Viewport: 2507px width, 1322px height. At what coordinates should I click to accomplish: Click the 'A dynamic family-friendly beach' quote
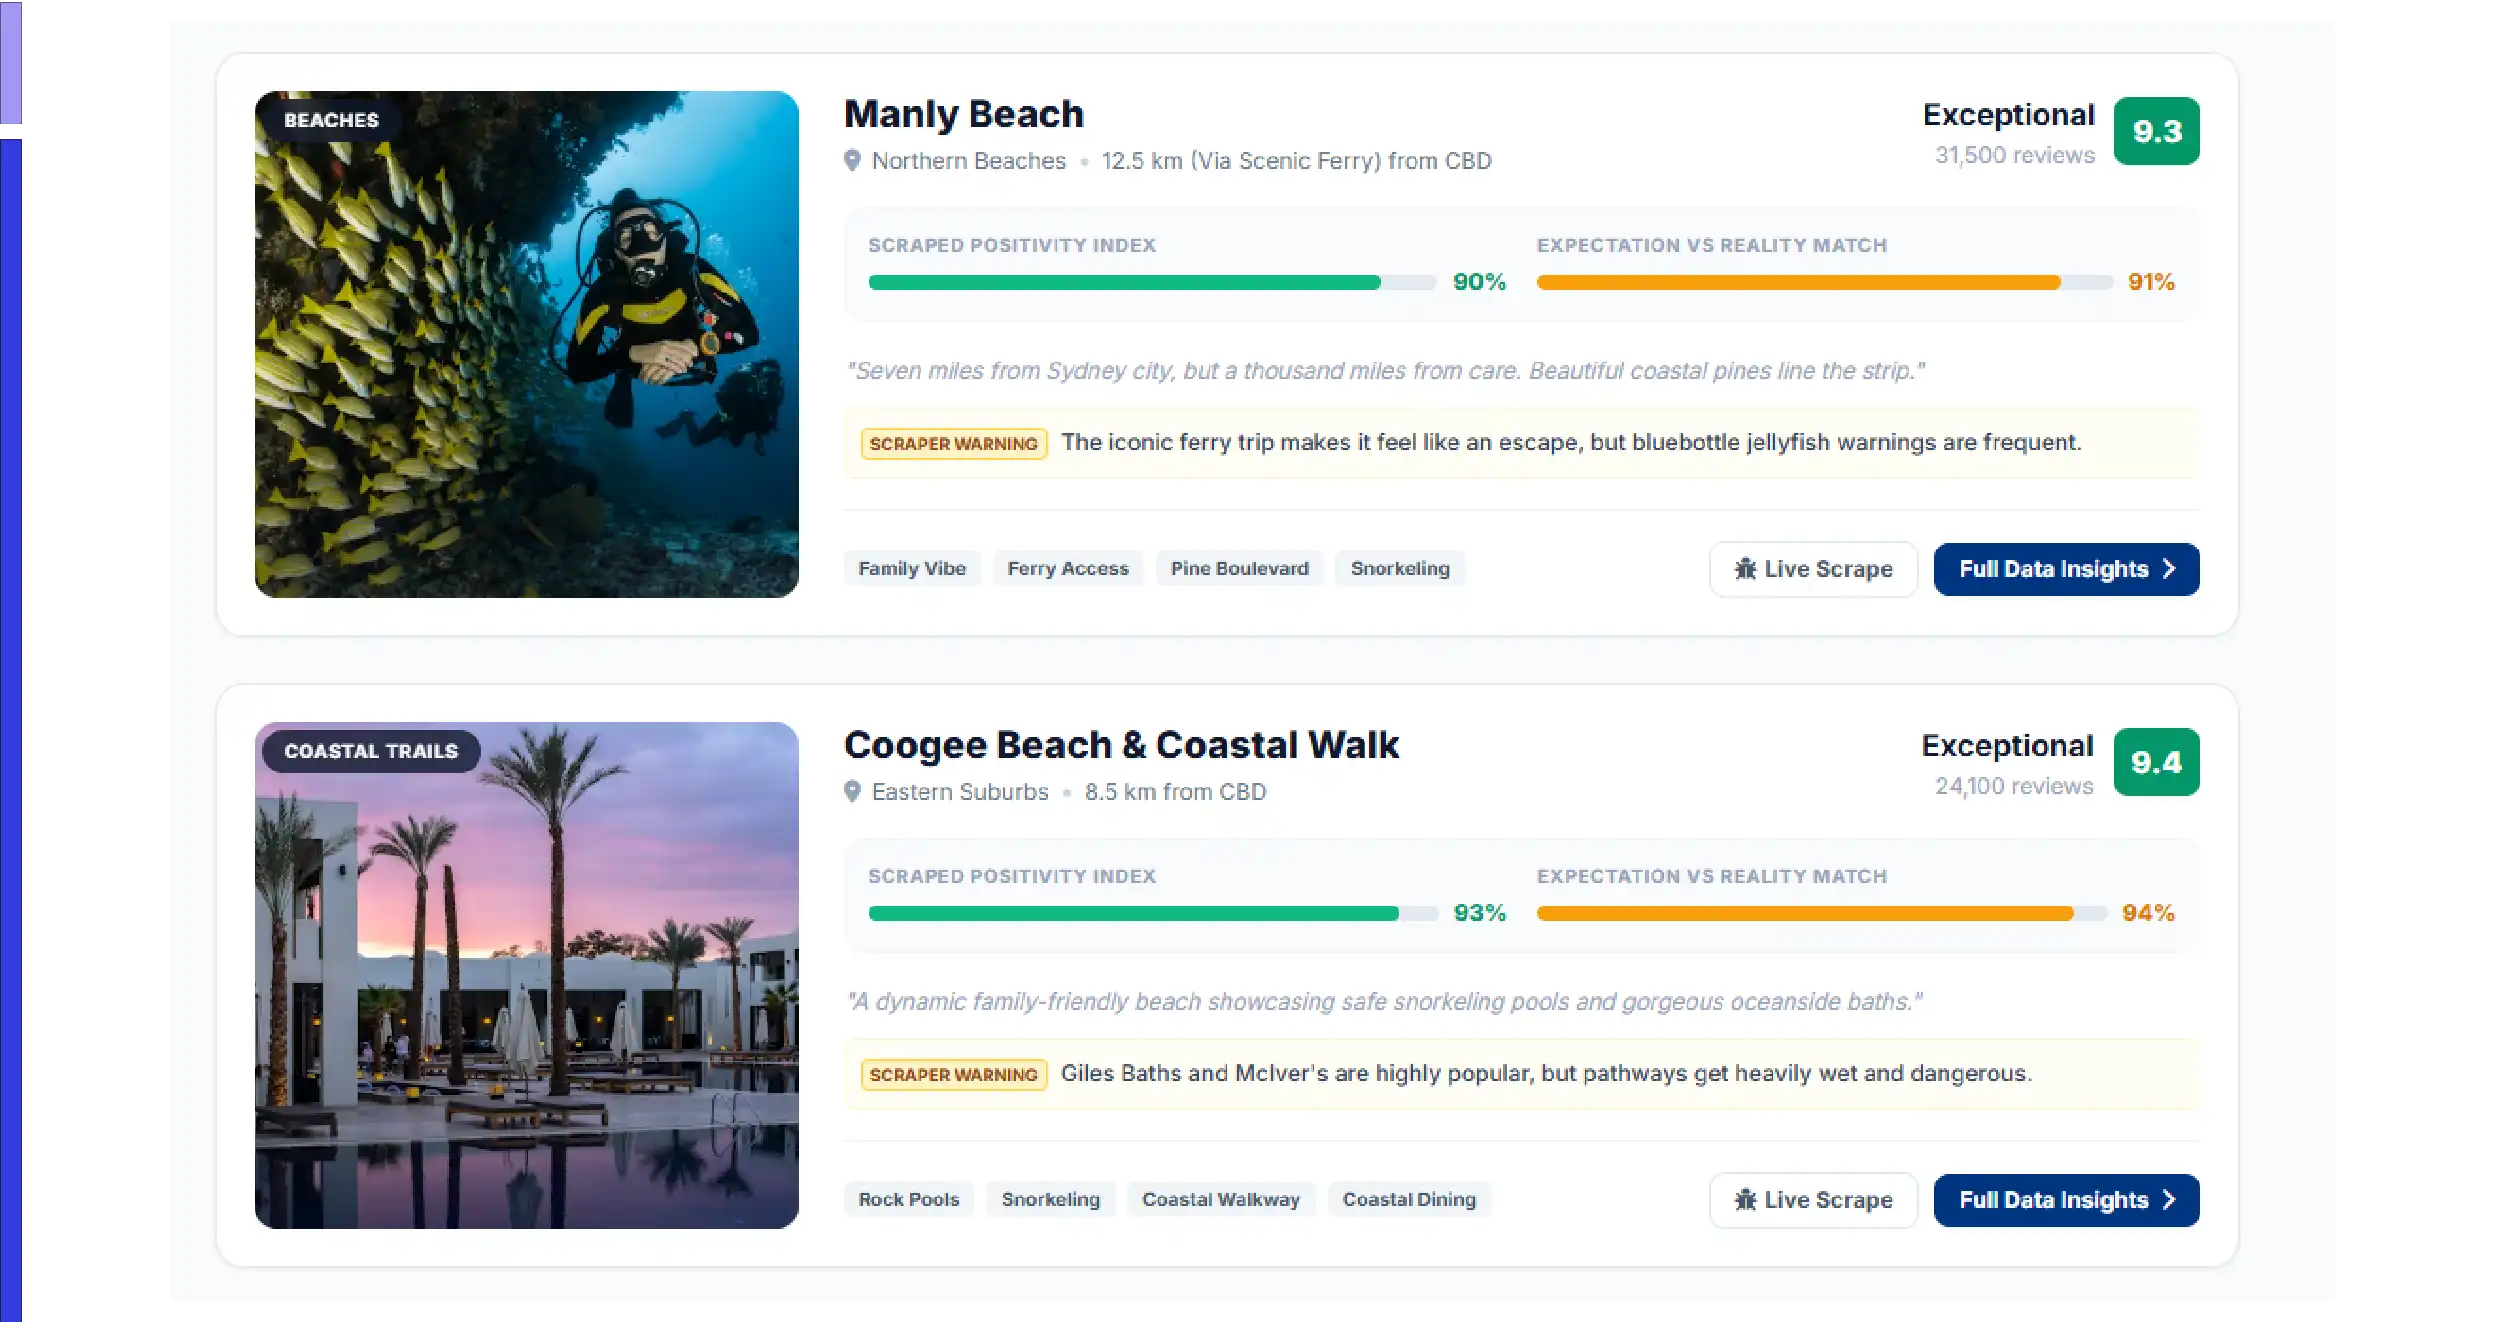tap(1383, 1002)
